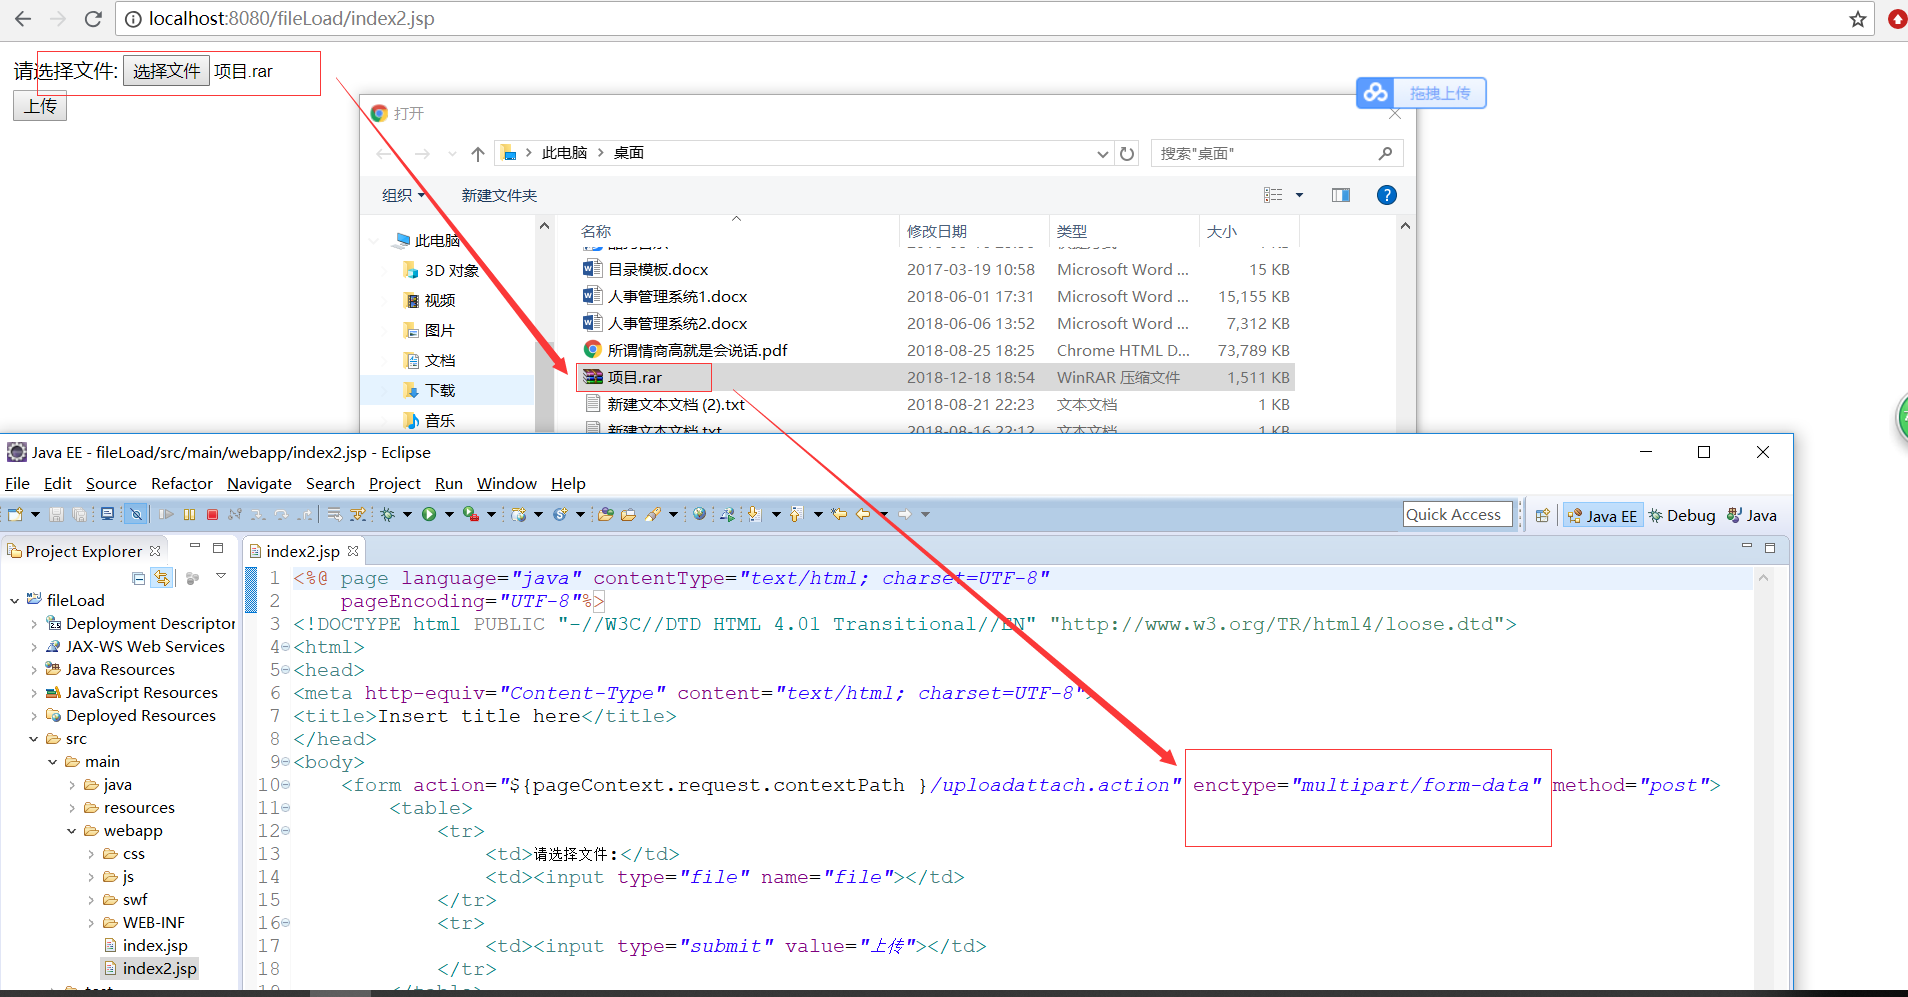Click the Debug bug icon
This screenshot has width=1908, height=997.
[x=387, y=514]
